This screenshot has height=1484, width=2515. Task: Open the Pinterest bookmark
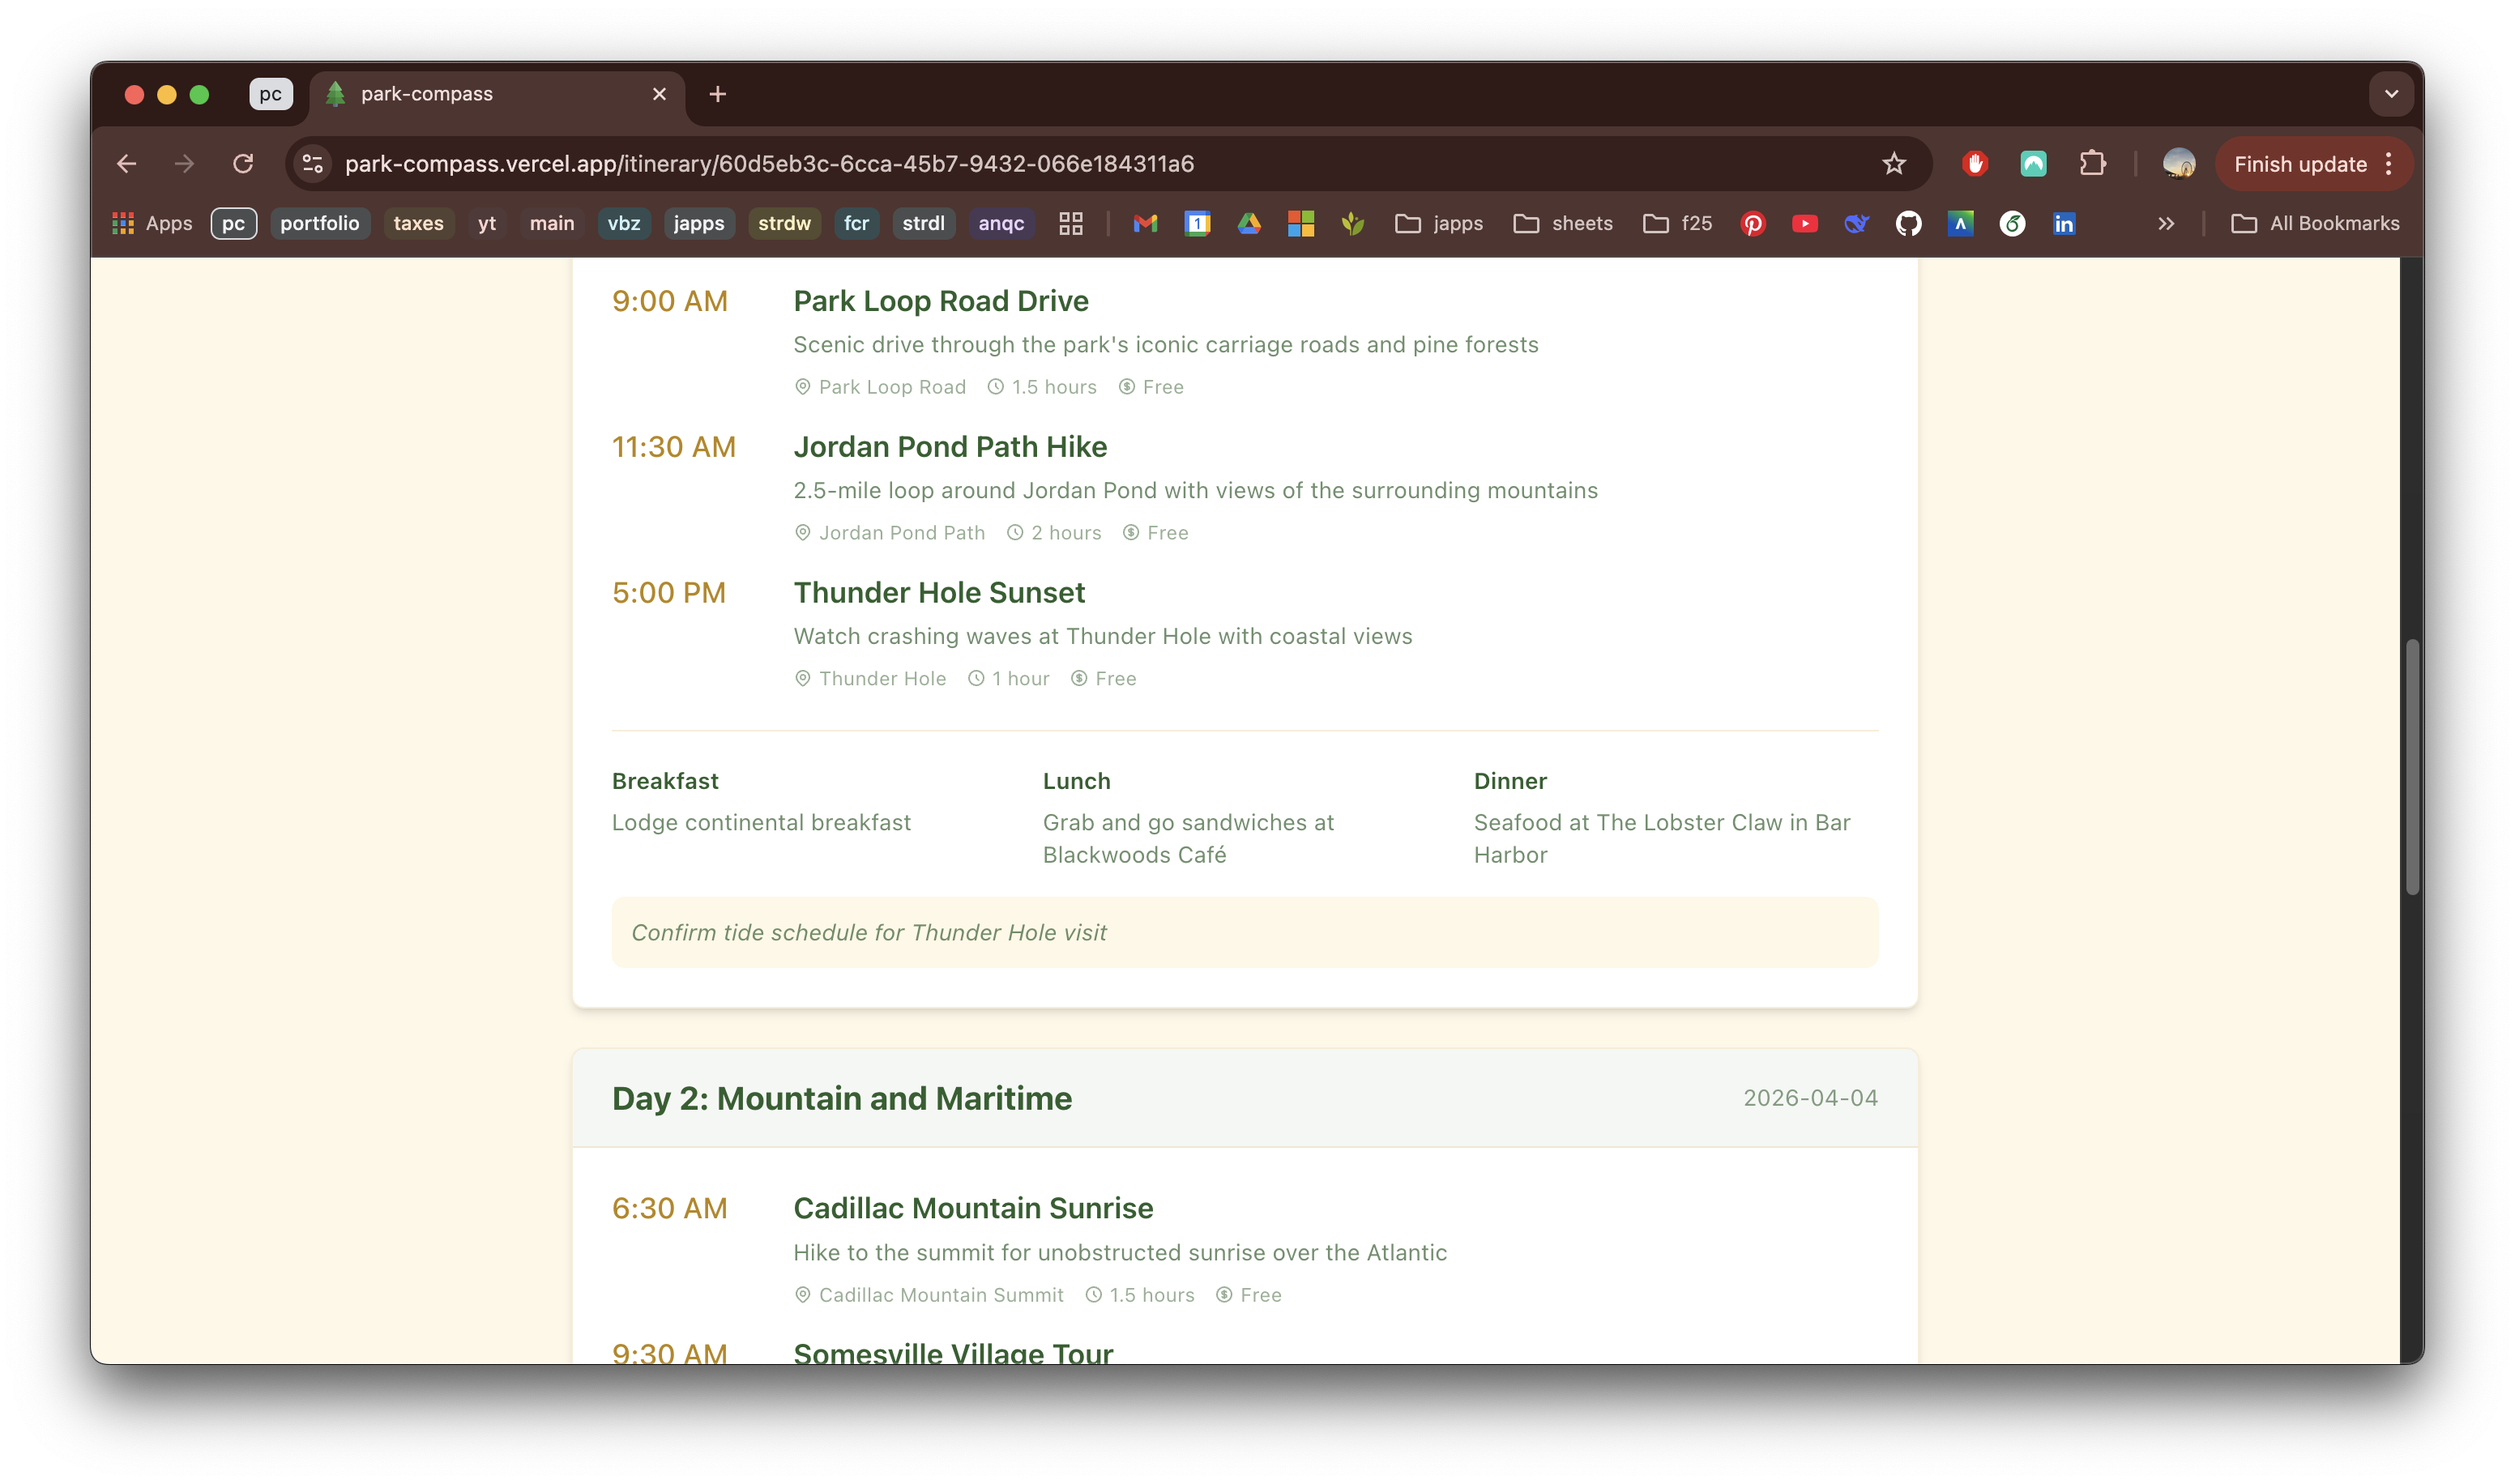1753,223
